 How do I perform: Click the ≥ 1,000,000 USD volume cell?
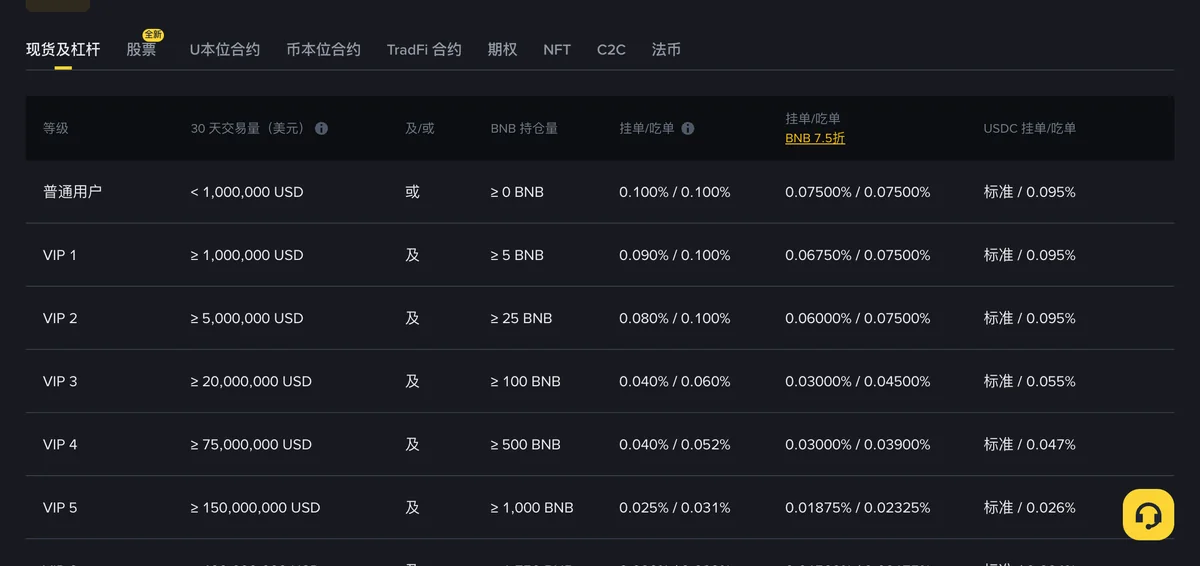point(247,255)
